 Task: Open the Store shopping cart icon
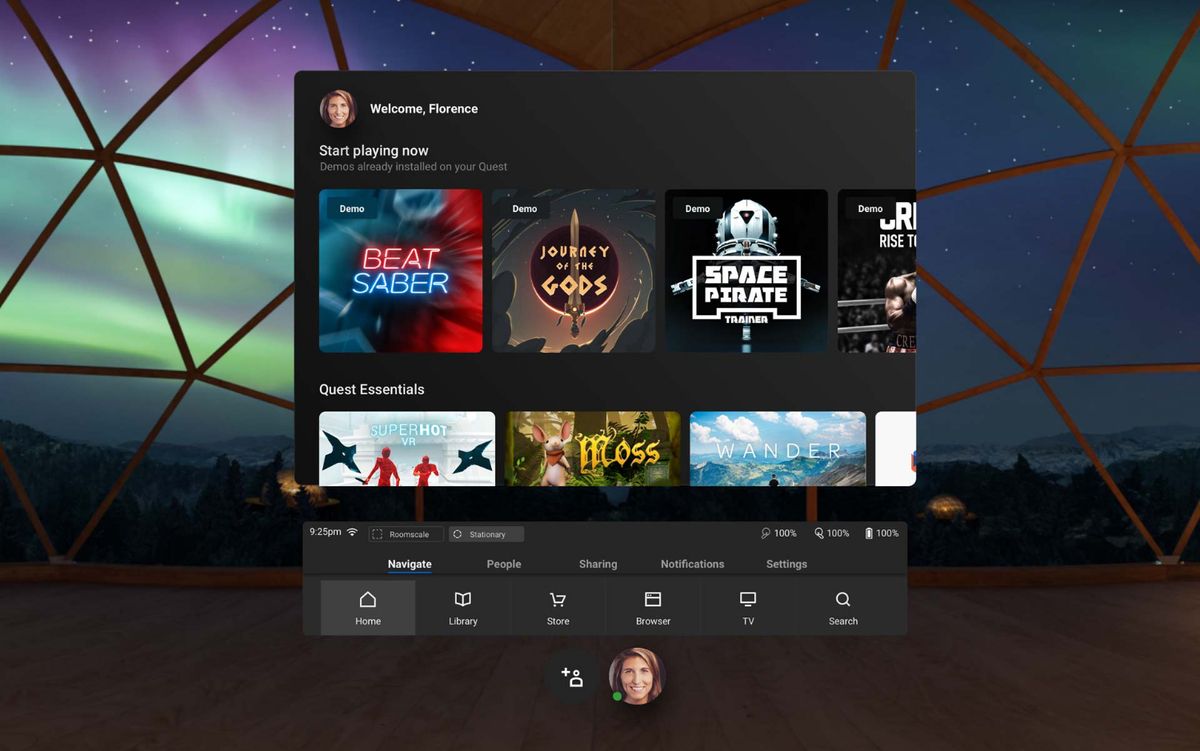pyautogui.click(x=557, y=600)
